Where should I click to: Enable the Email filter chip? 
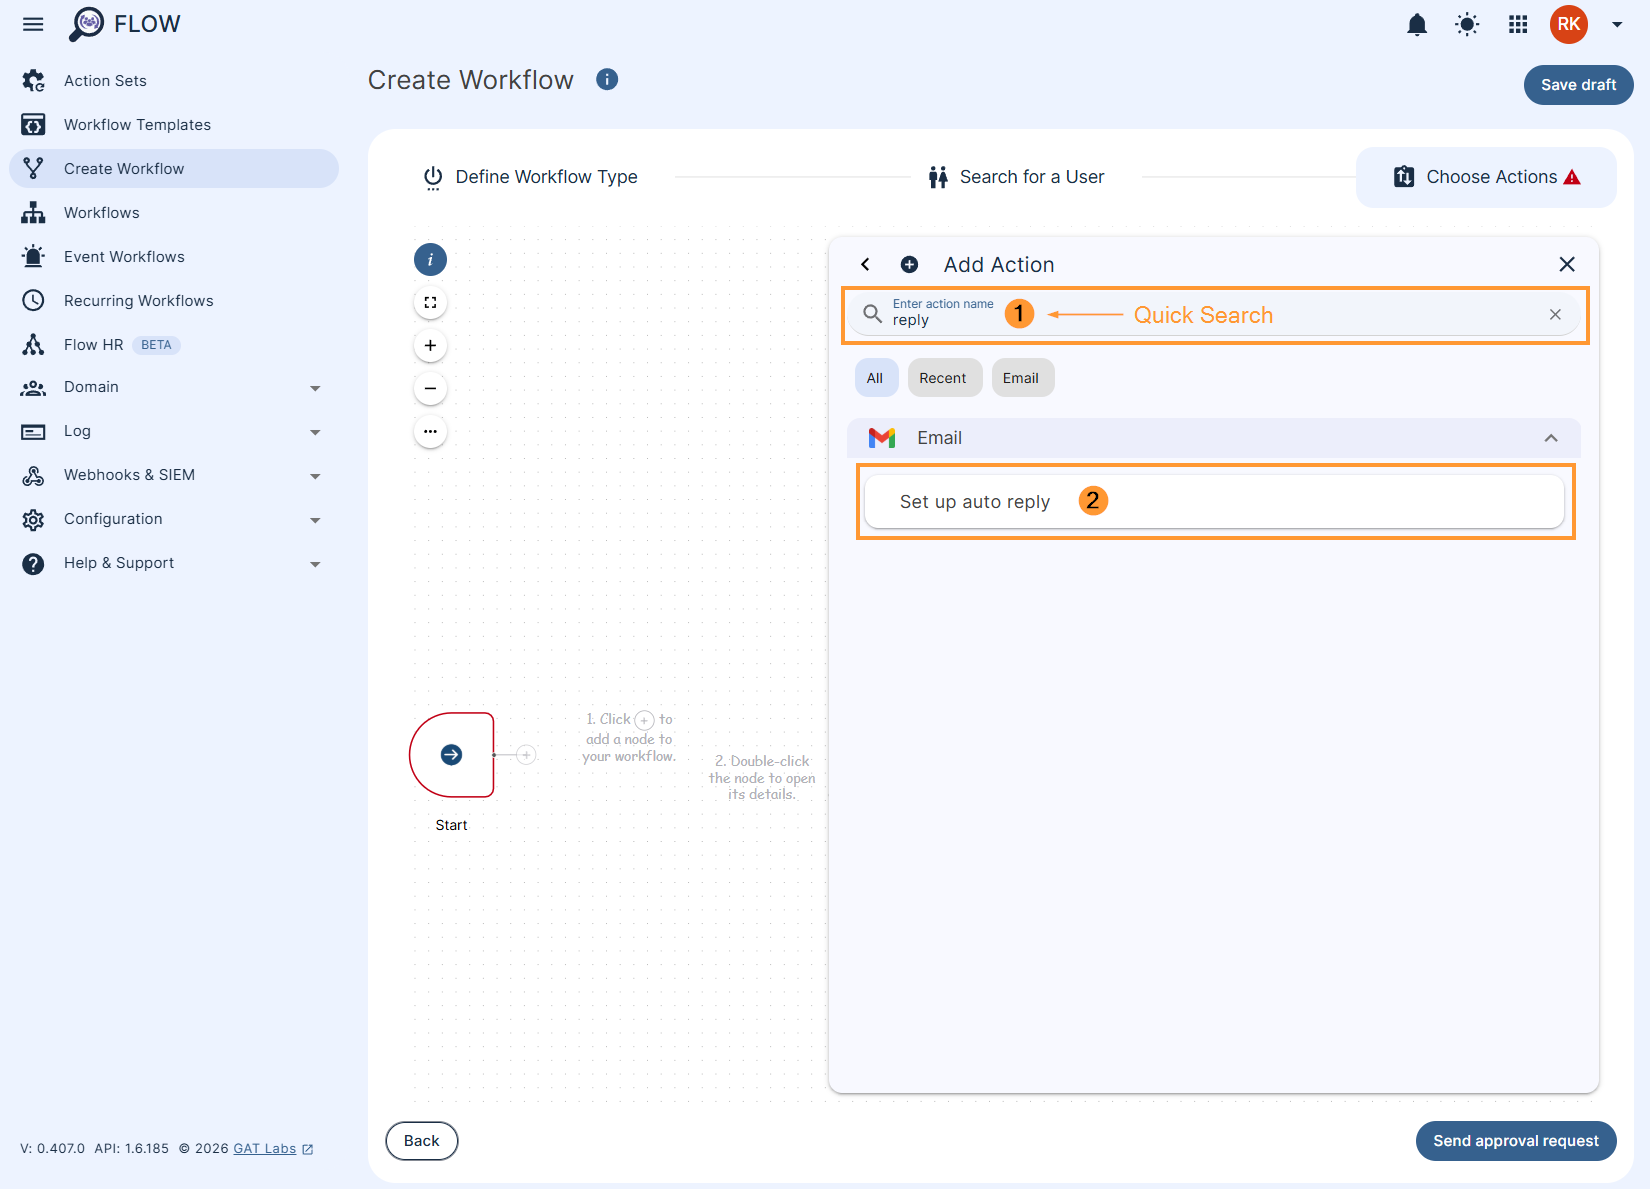[x=1021, y=377]
